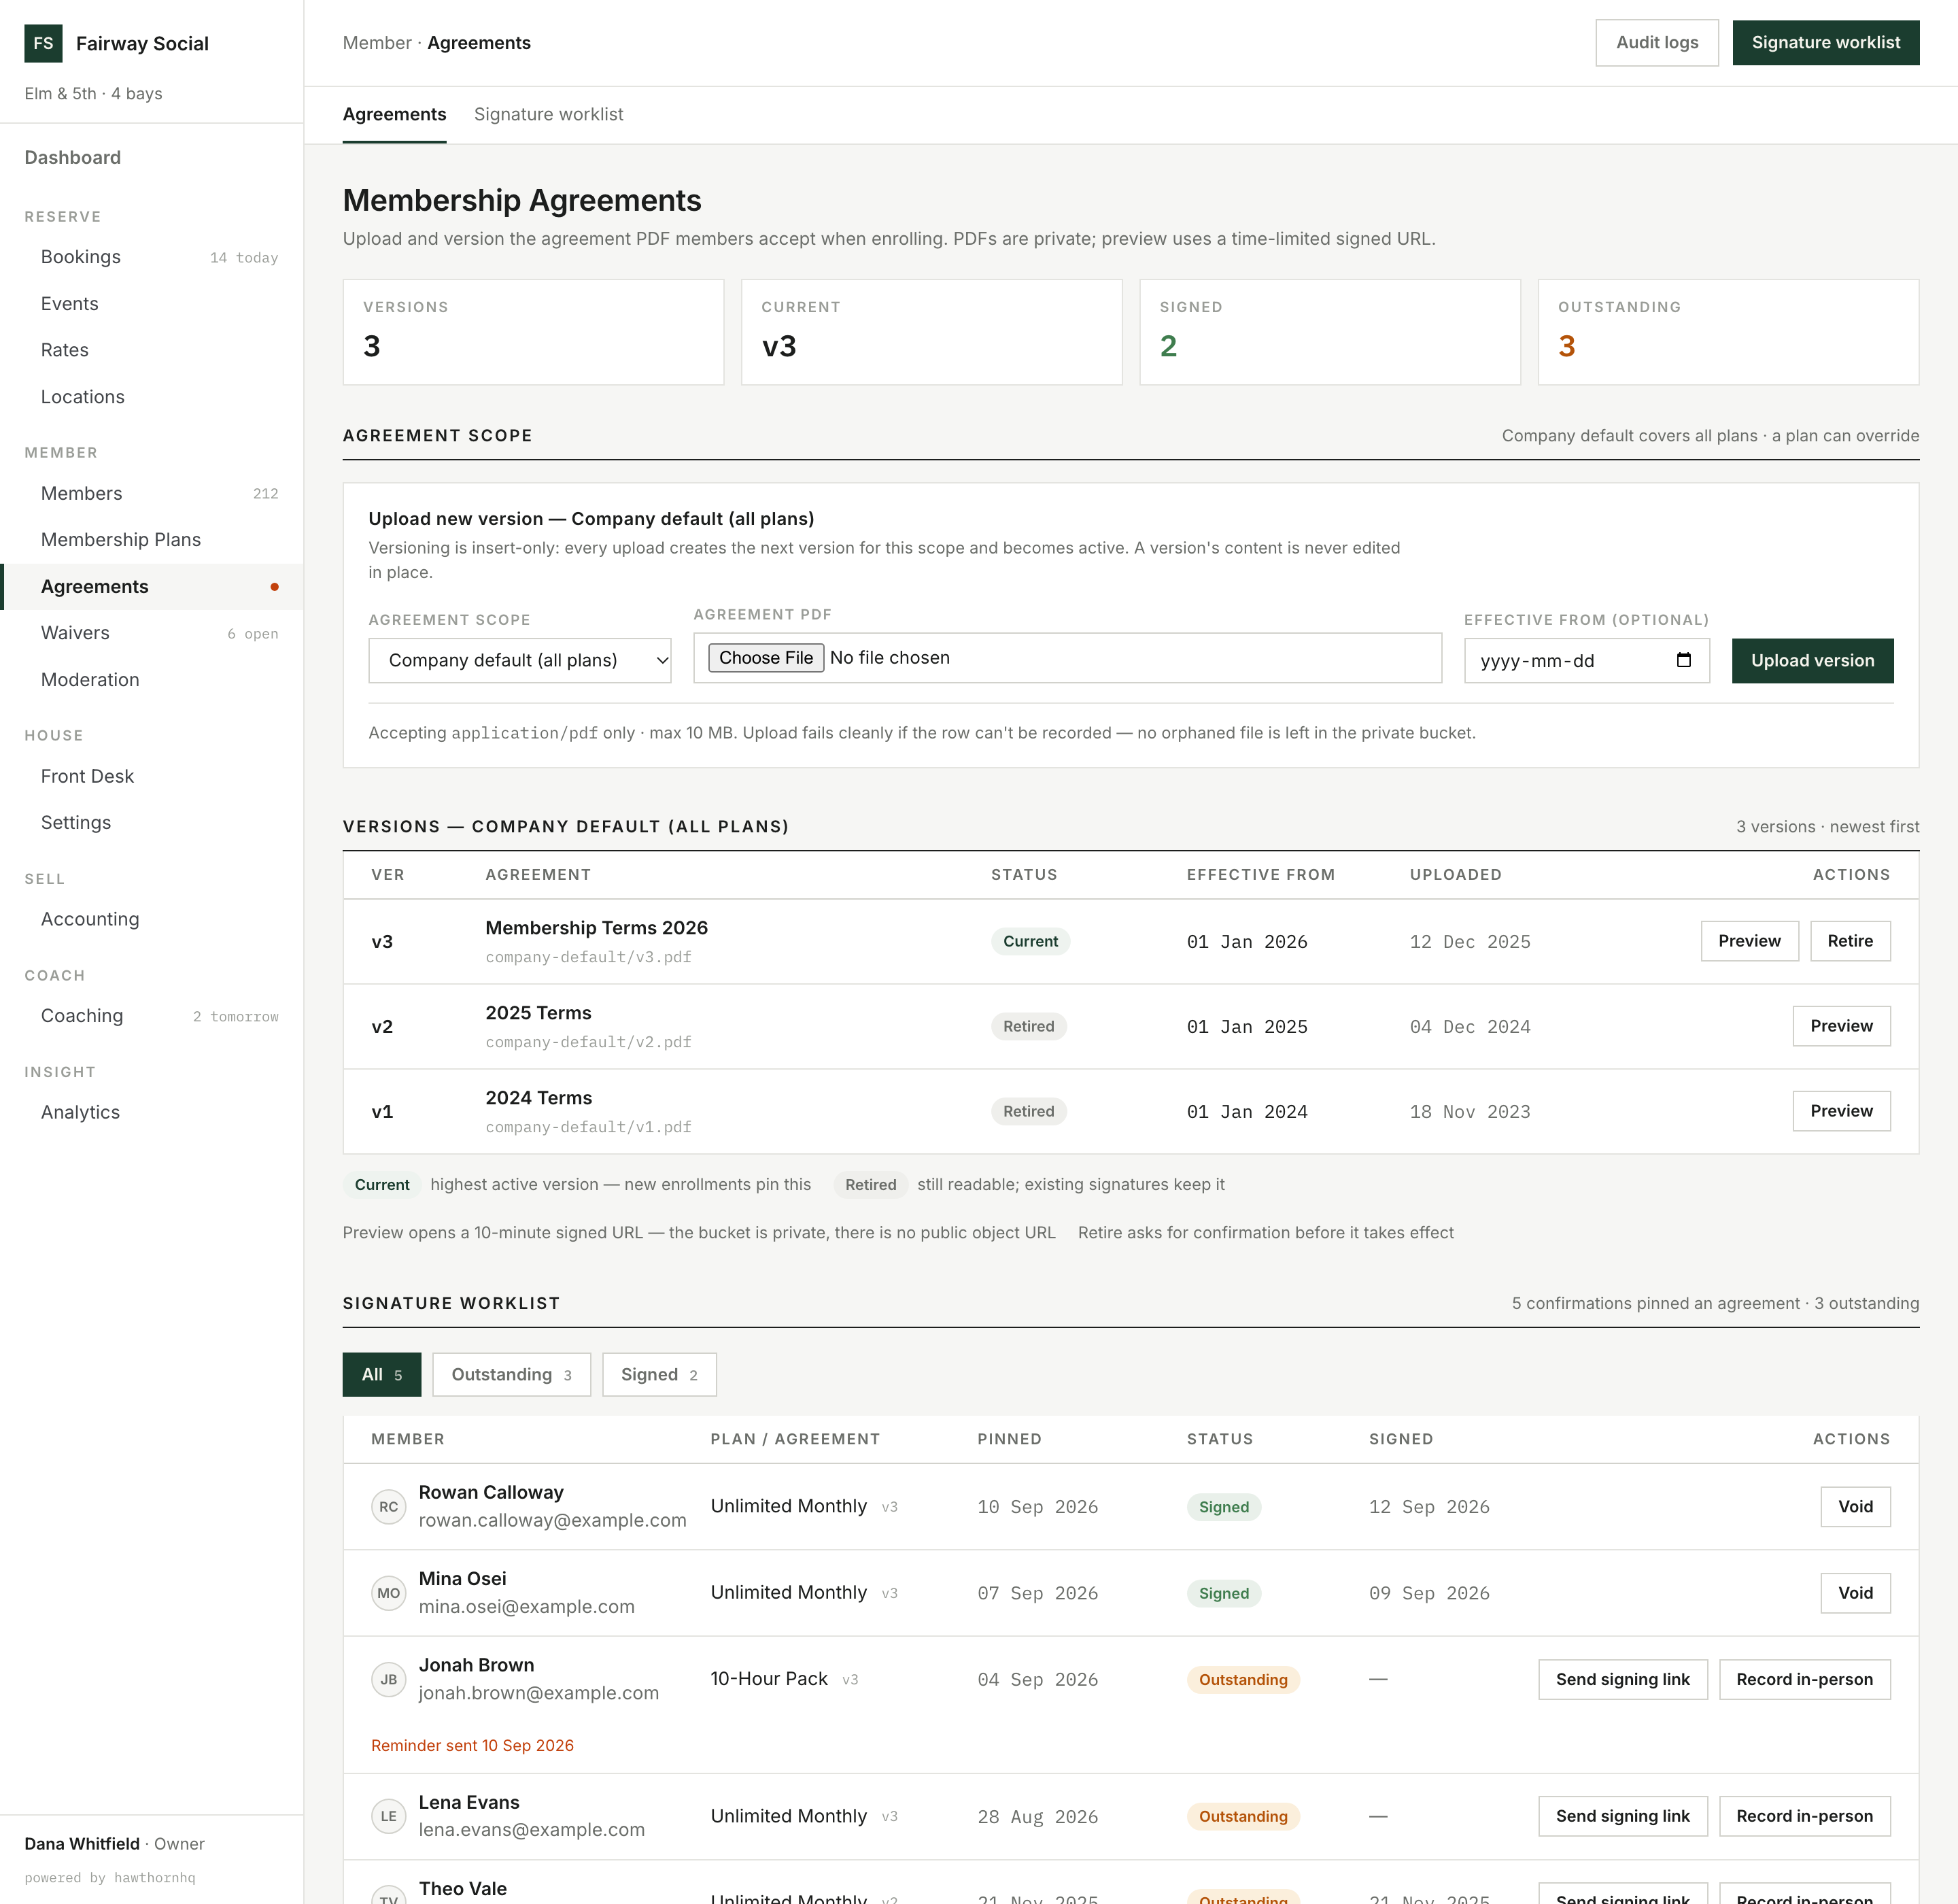Open Waivers page

coord(152,633)
